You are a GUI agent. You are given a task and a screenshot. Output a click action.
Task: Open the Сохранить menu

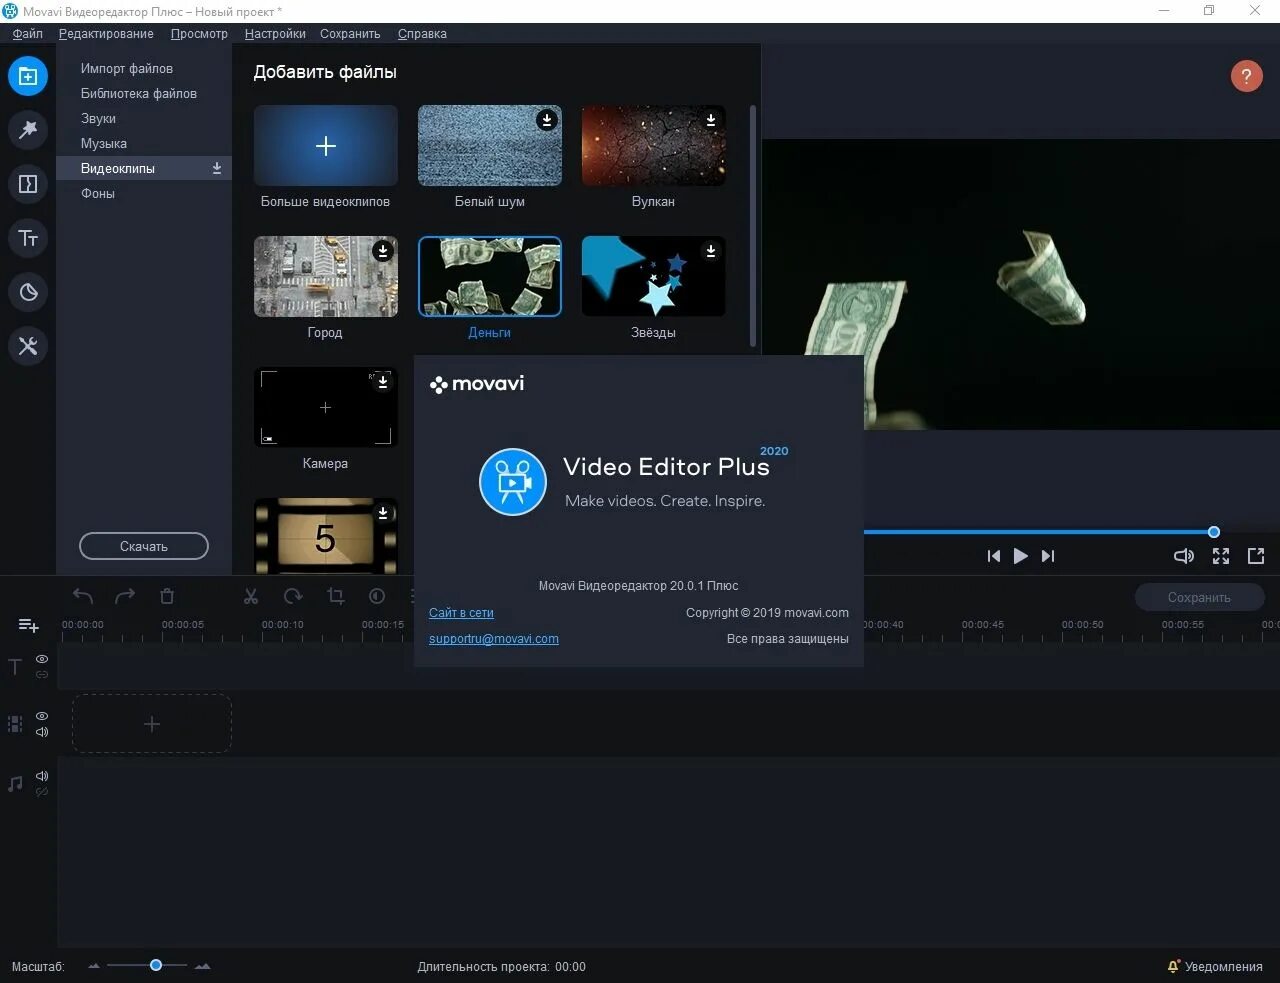[350, 34]
